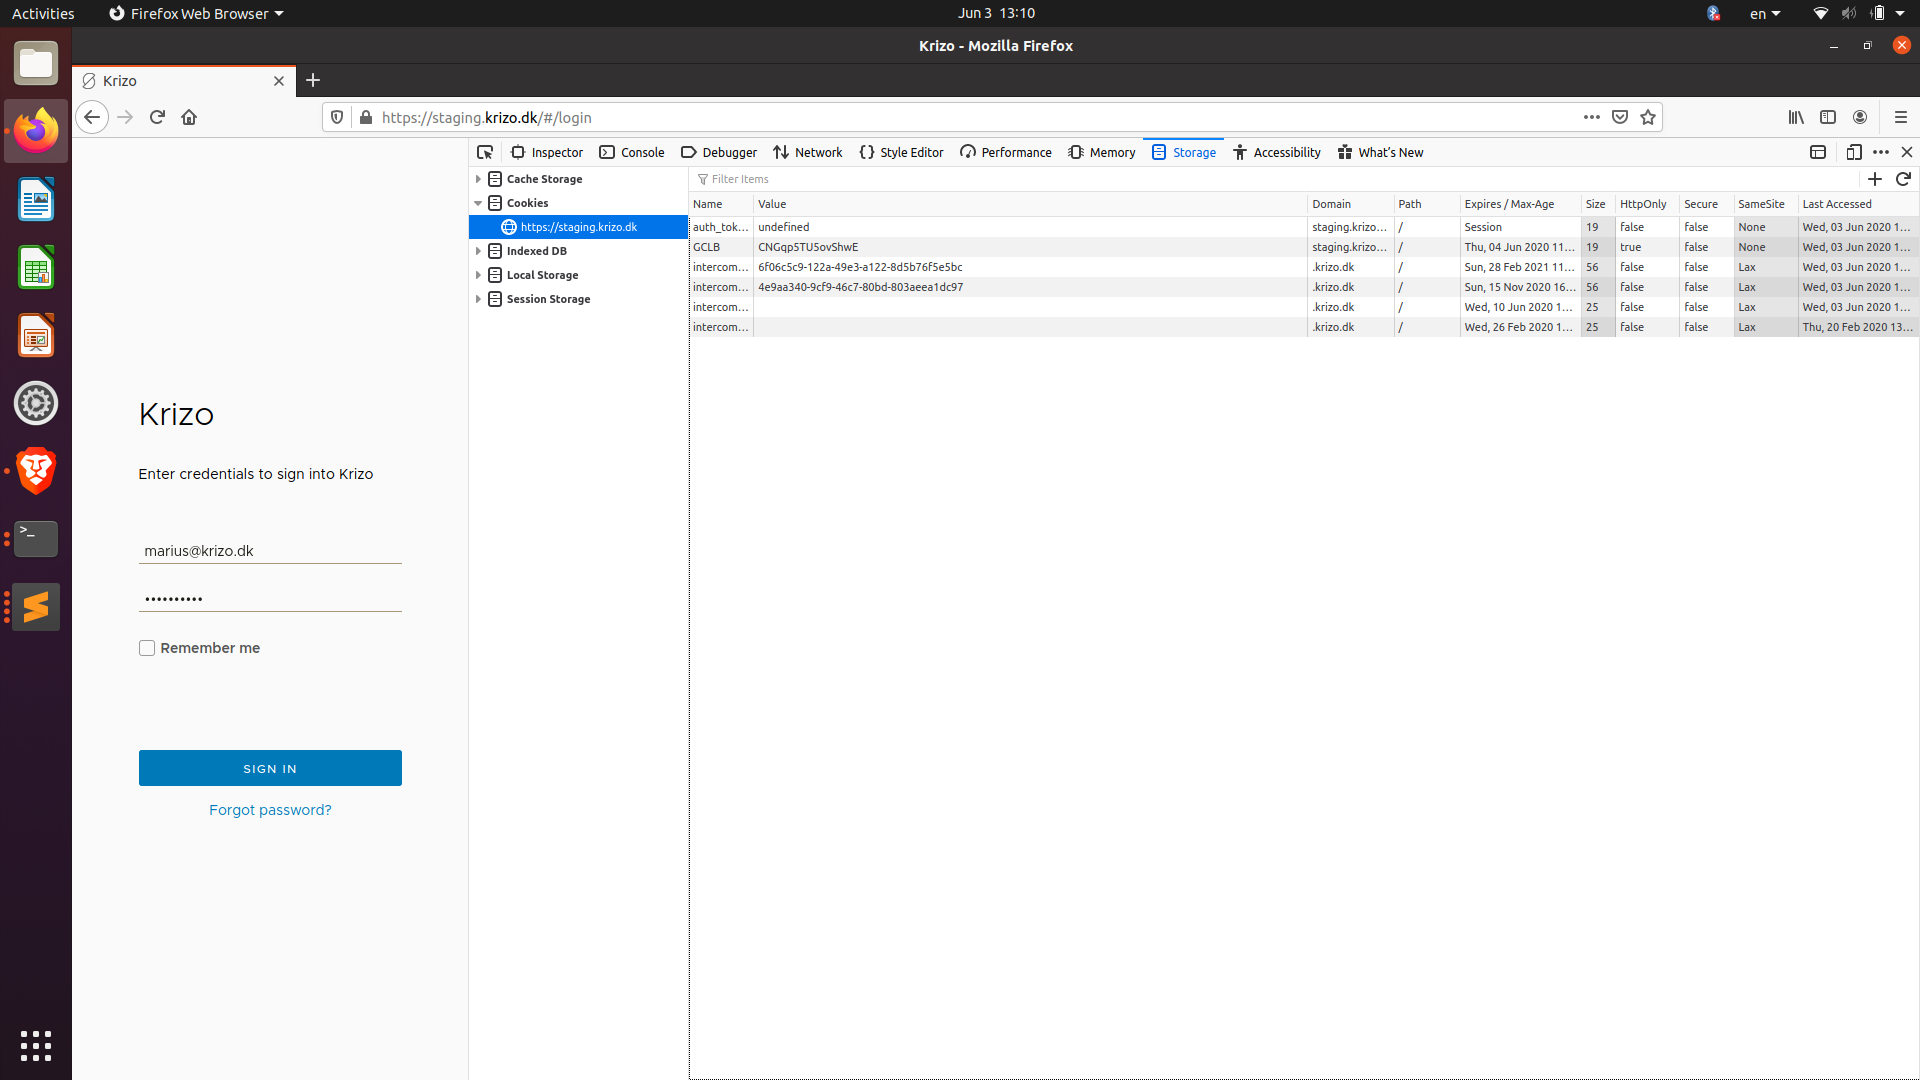Expand the Cache Storage tree node
1920x1080 pixels.
[478, 179]
